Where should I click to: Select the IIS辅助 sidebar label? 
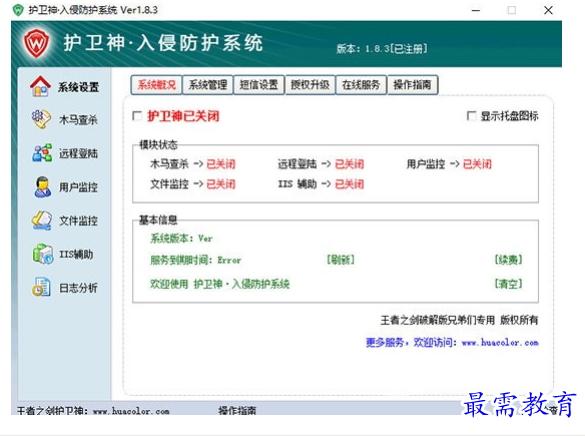click(76, 254)
